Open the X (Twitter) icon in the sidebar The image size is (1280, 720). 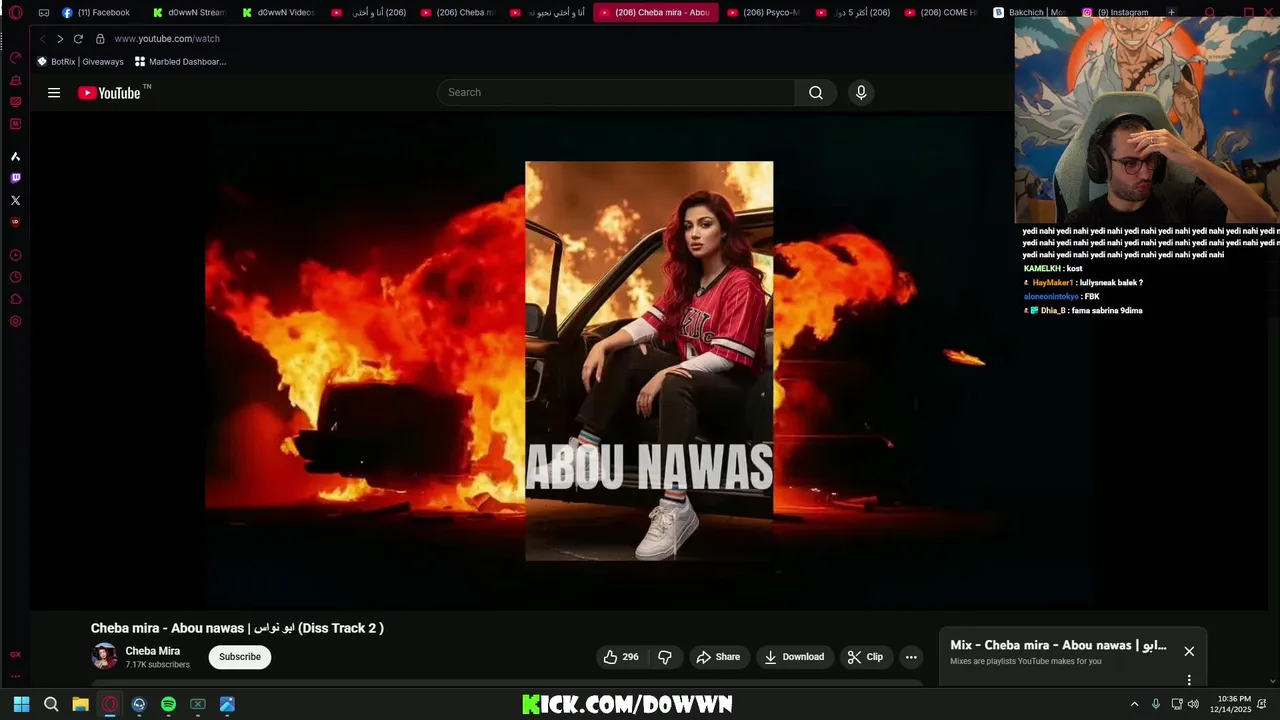point(15,200)
